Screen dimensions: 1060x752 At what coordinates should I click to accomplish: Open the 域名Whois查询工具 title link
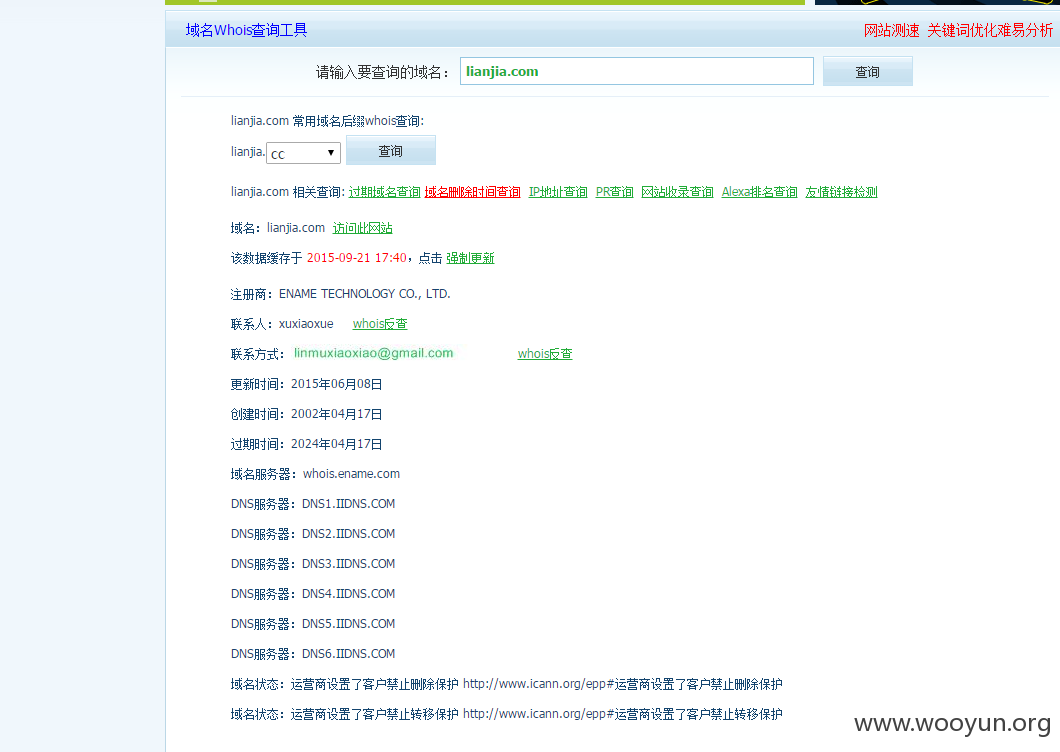(246, 30)
